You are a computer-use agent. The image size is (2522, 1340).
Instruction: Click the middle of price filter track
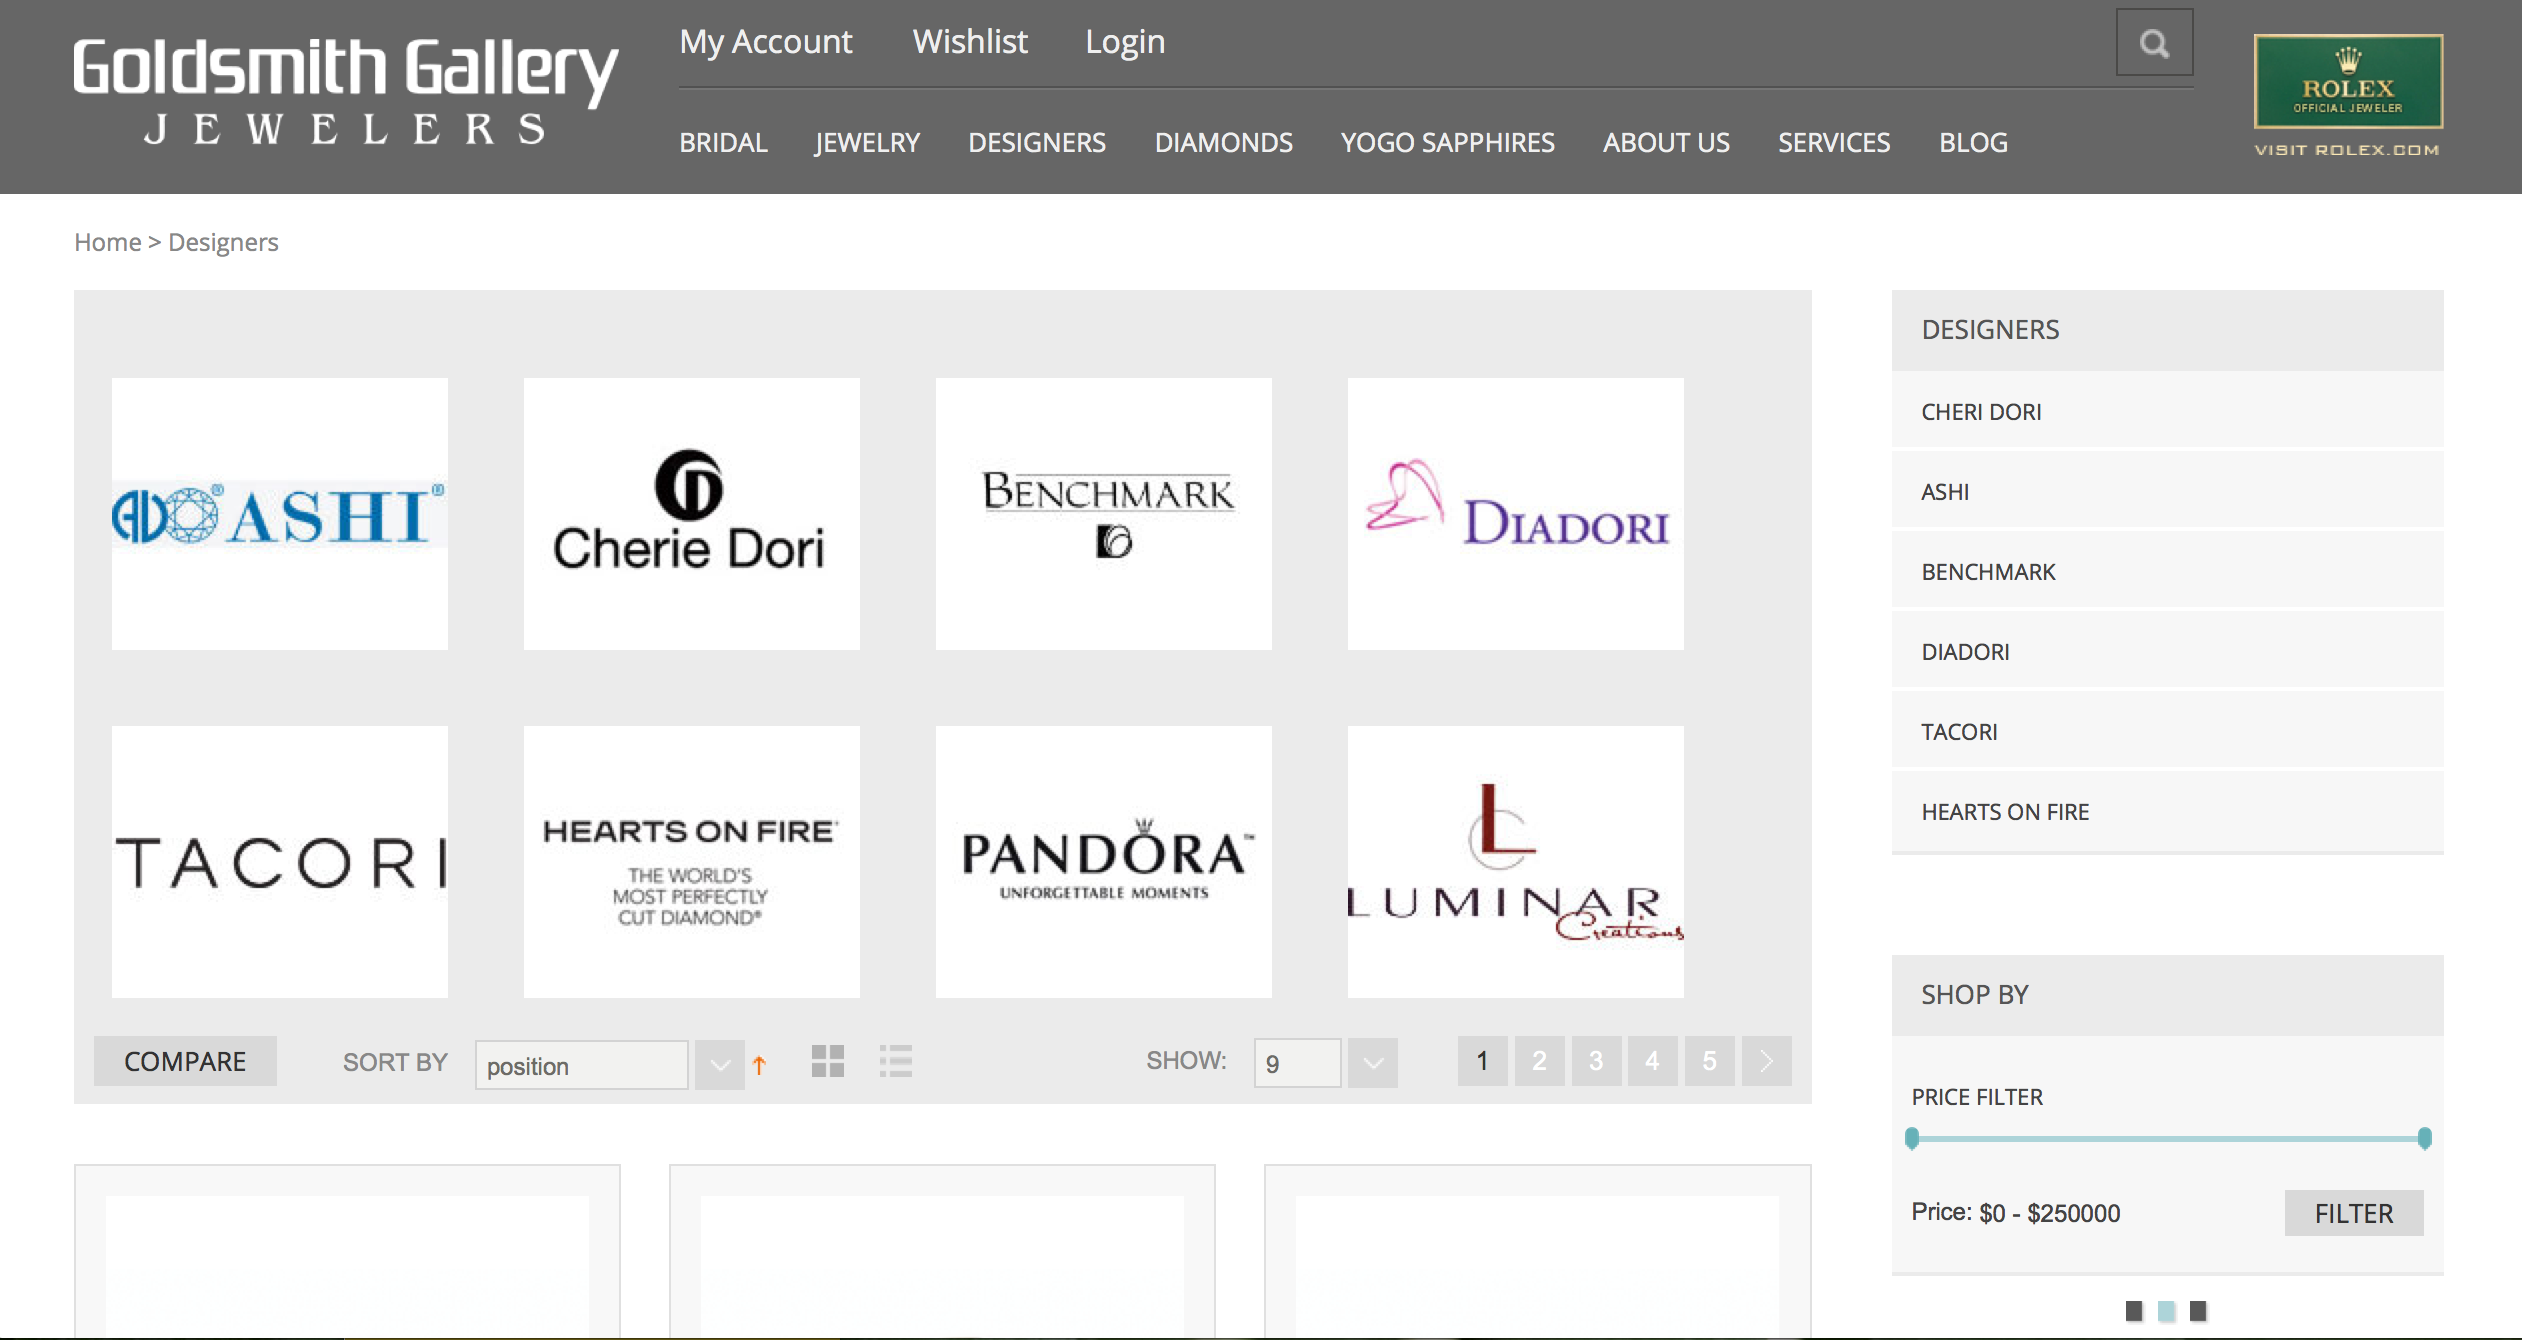pos(2168,1138)
